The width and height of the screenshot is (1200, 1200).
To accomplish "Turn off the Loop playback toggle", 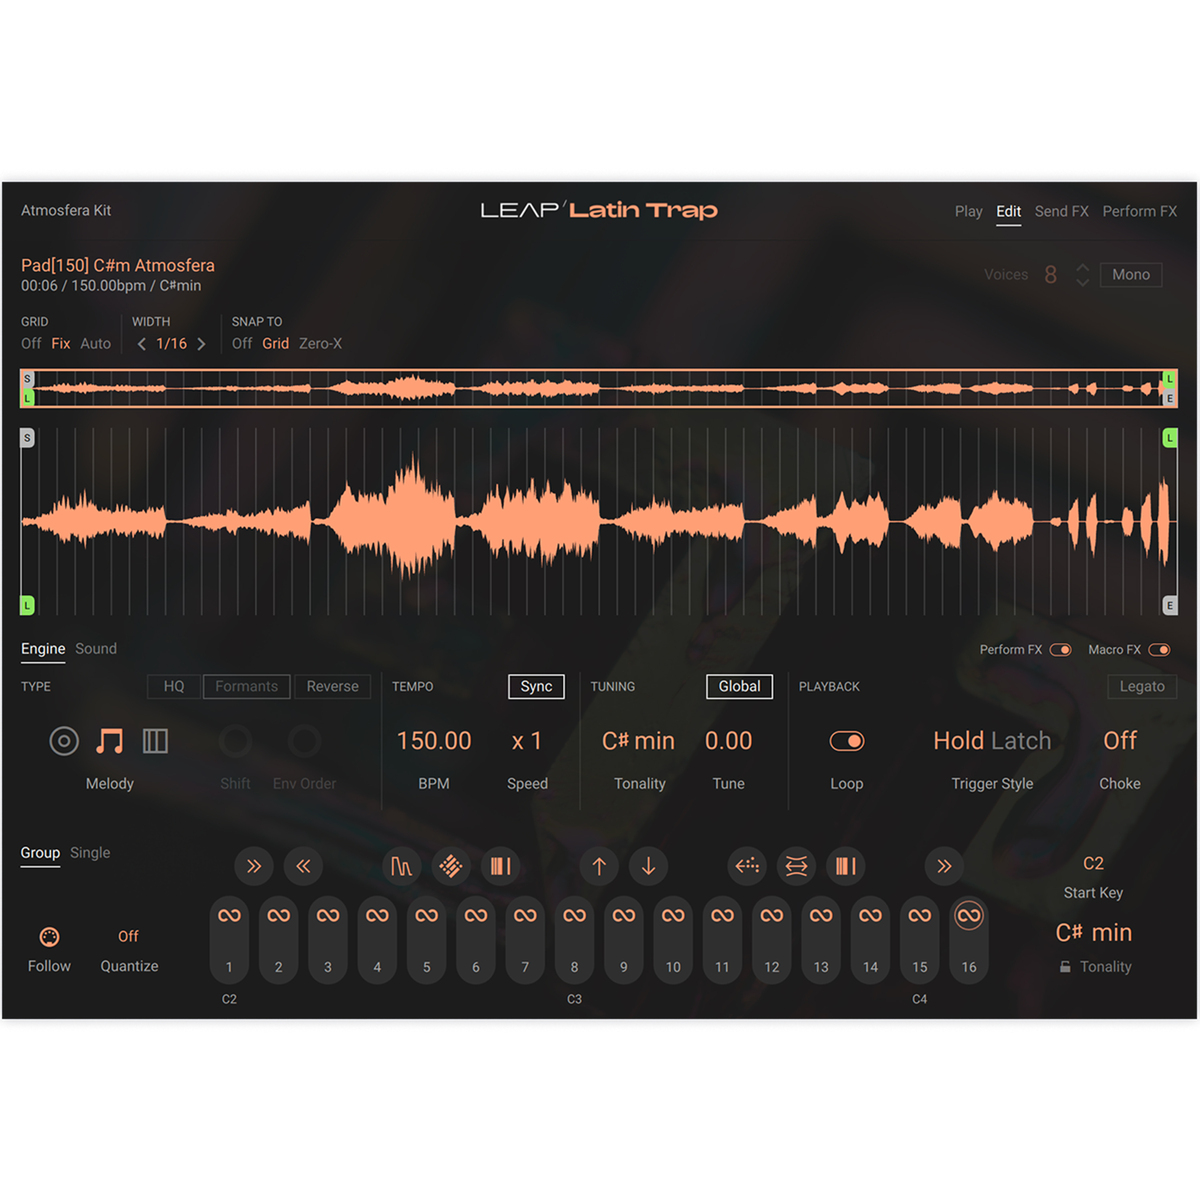I will 847,740.
